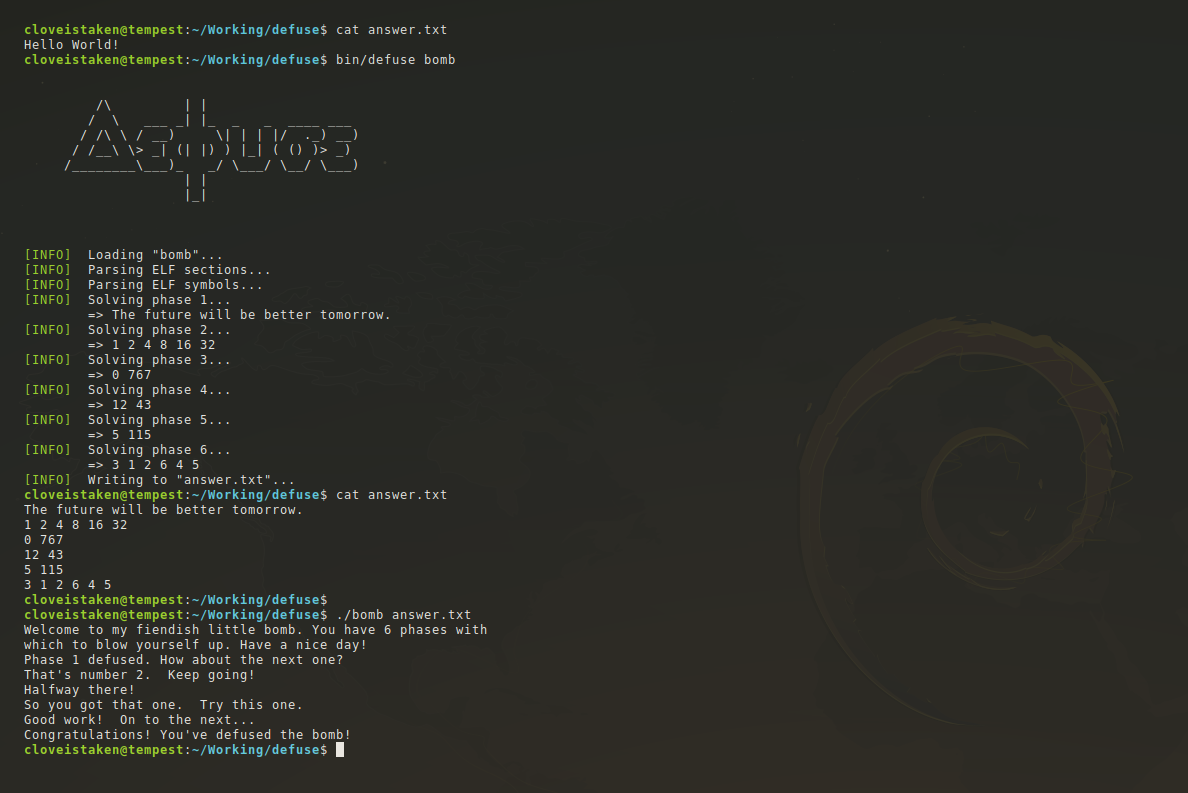Click "Phase 1 defused. How about the next one?"
Image resolution: width=1188 pixels, height=793 pixels.
(x=183, y=660)
